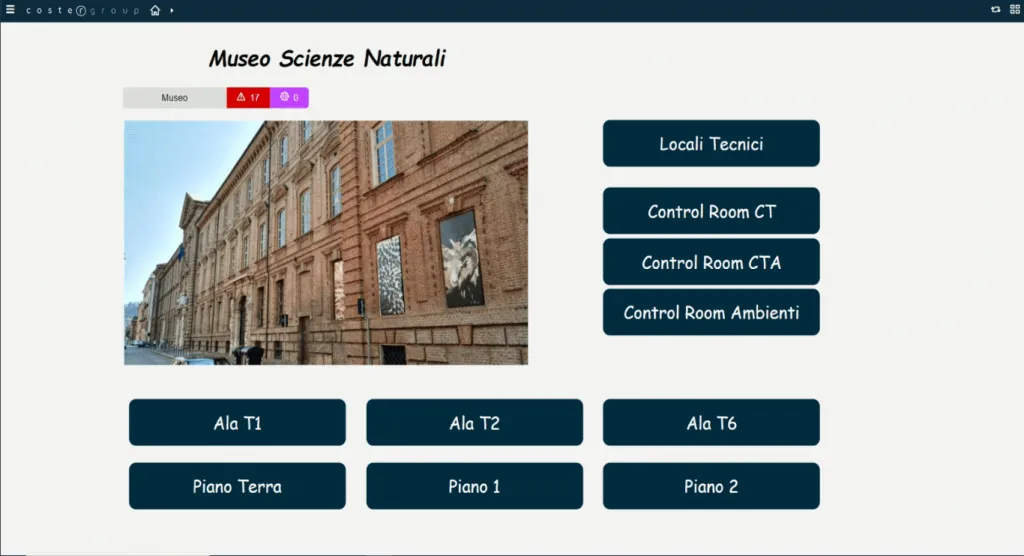This screenshot has width=1024, height=556.
Task: Open the Piano 2 floor view
Action: (x=711, y=486)
